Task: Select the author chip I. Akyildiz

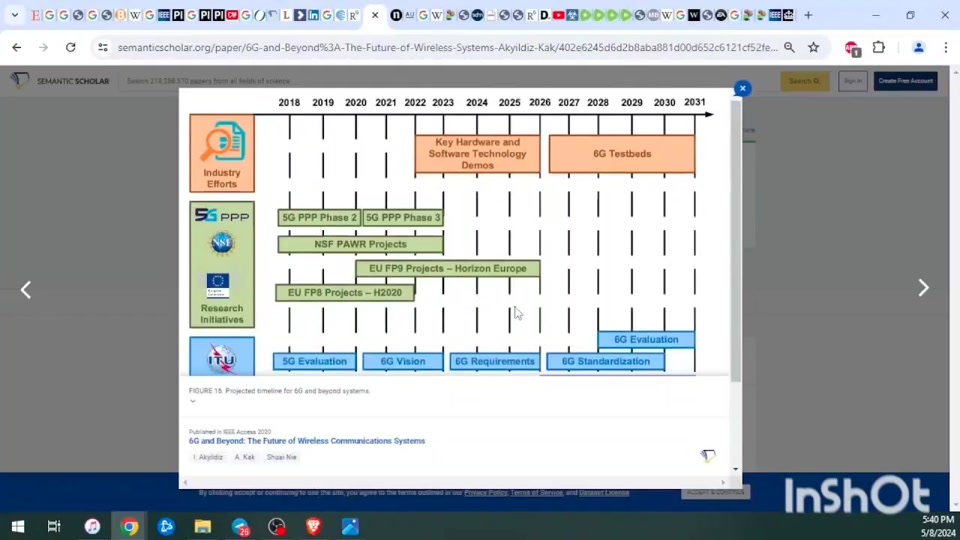Action: [210, 457]
